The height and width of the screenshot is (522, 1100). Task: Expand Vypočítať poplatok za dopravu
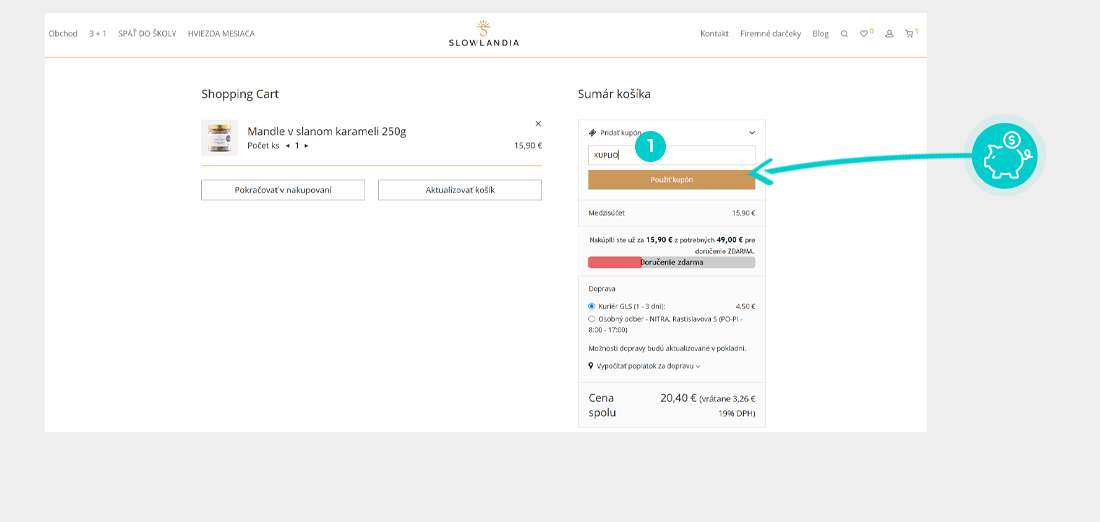[644, 366]
